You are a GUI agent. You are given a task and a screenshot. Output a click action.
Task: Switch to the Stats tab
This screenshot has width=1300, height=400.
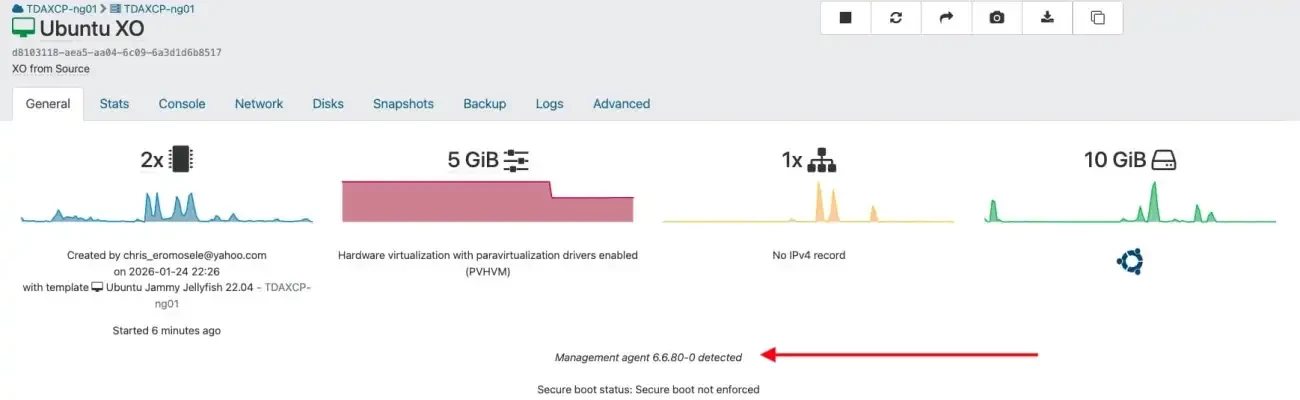(114, 103)
